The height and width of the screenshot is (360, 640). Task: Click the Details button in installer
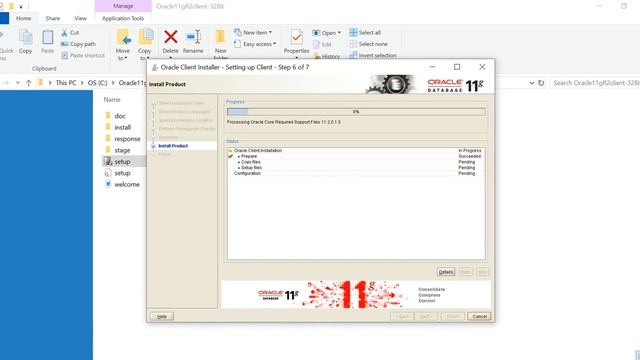pos(446,272)
